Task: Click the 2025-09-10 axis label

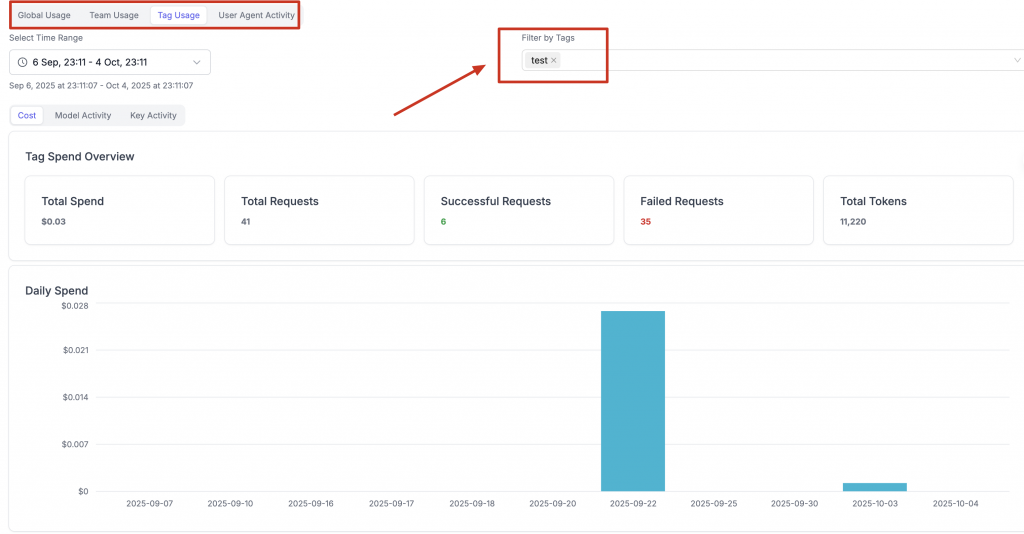Action: (230, 503)
